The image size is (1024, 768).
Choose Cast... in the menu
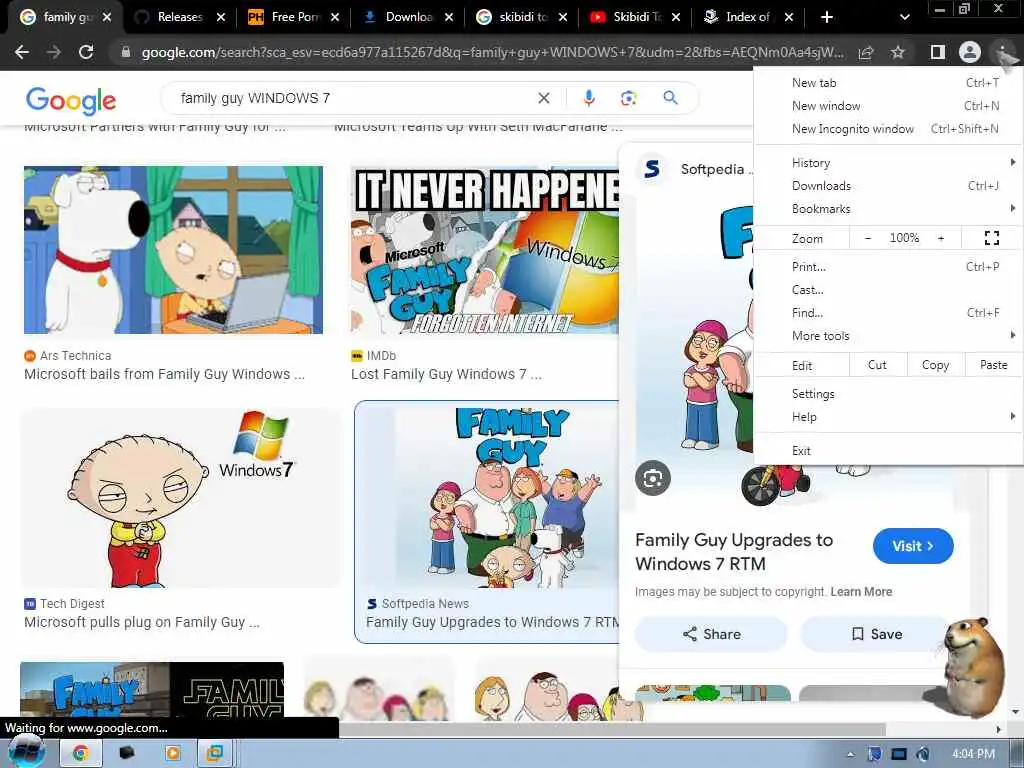tap(888, 289)
